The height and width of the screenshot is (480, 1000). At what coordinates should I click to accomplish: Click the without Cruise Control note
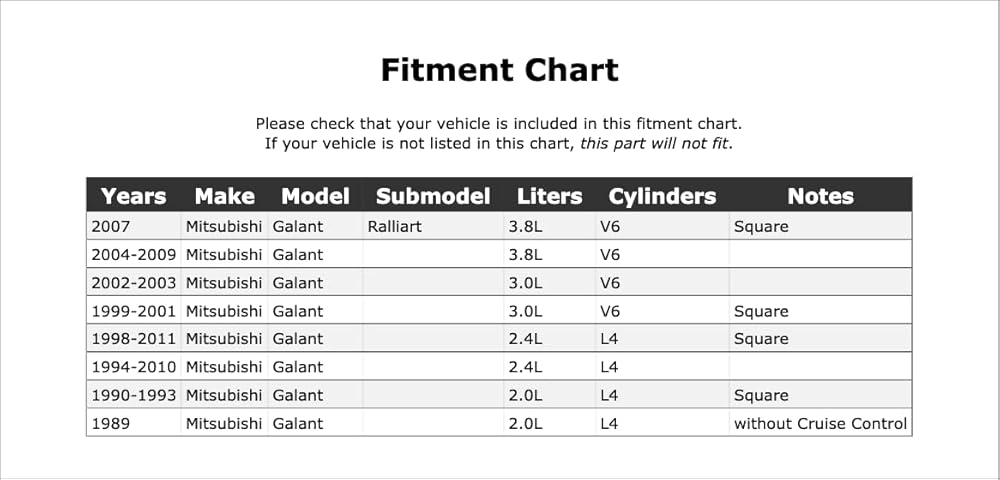820,423
